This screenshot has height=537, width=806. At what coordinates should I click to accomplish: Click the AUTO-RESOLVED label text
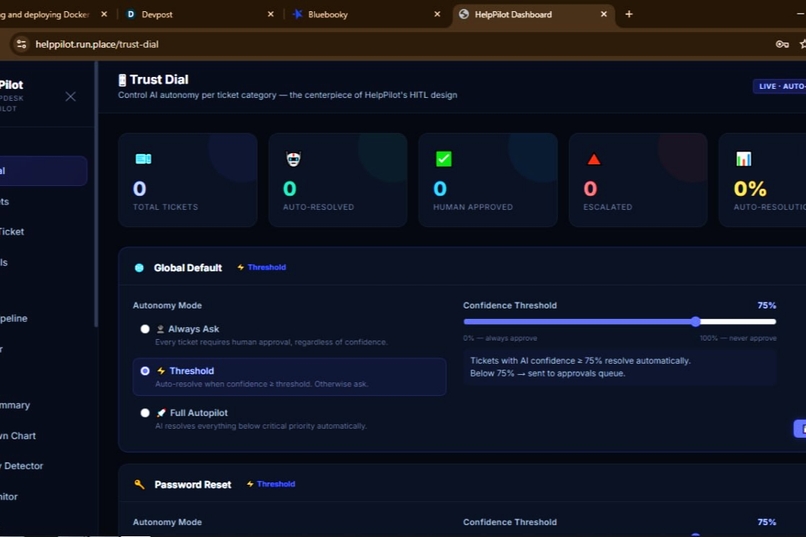[x=319, y=207]
